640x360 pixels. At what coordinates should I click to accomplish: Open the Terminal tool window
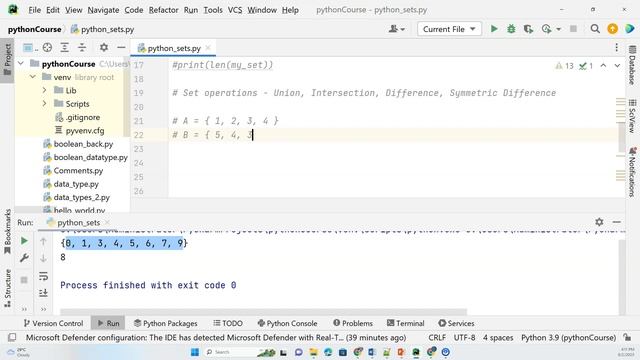pos(405,323)
